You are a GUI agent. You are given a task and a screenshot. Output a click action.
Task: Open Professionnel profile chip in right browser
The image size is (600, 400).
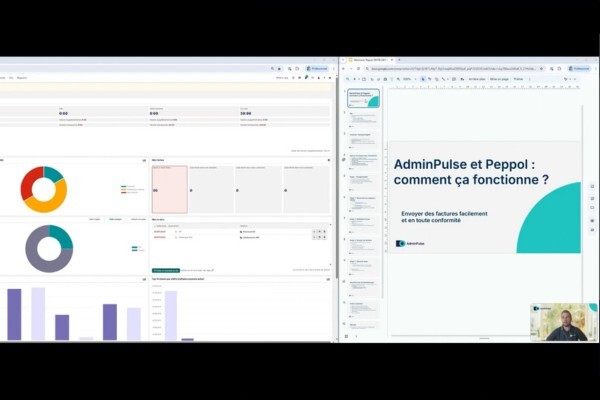coord(579,69)
